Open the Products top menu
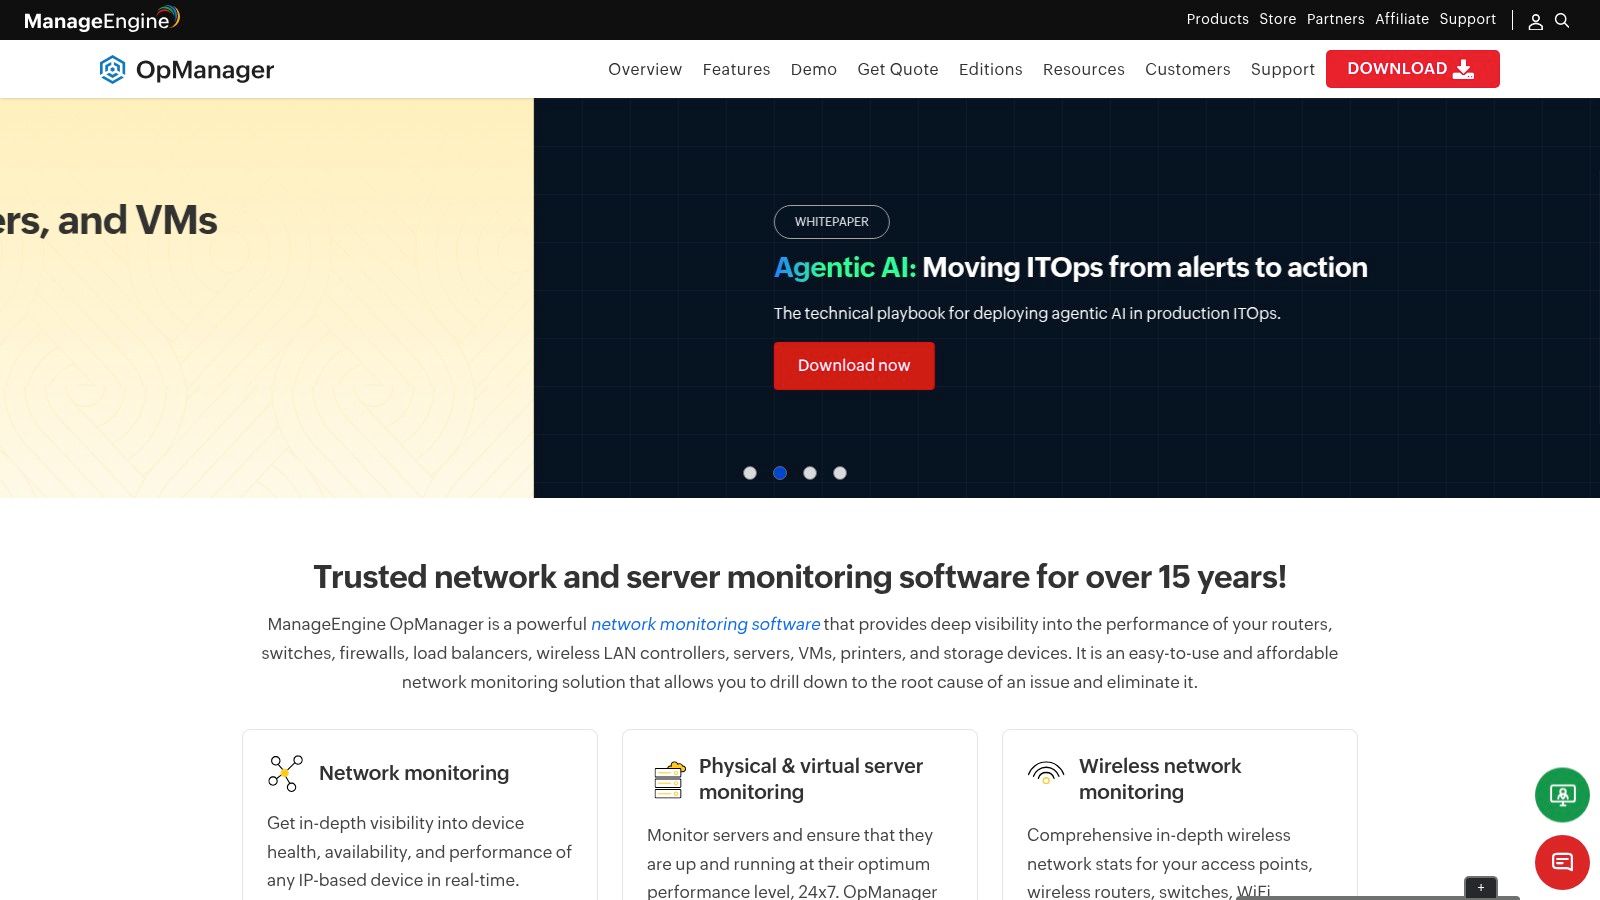 pos(1217,19)
